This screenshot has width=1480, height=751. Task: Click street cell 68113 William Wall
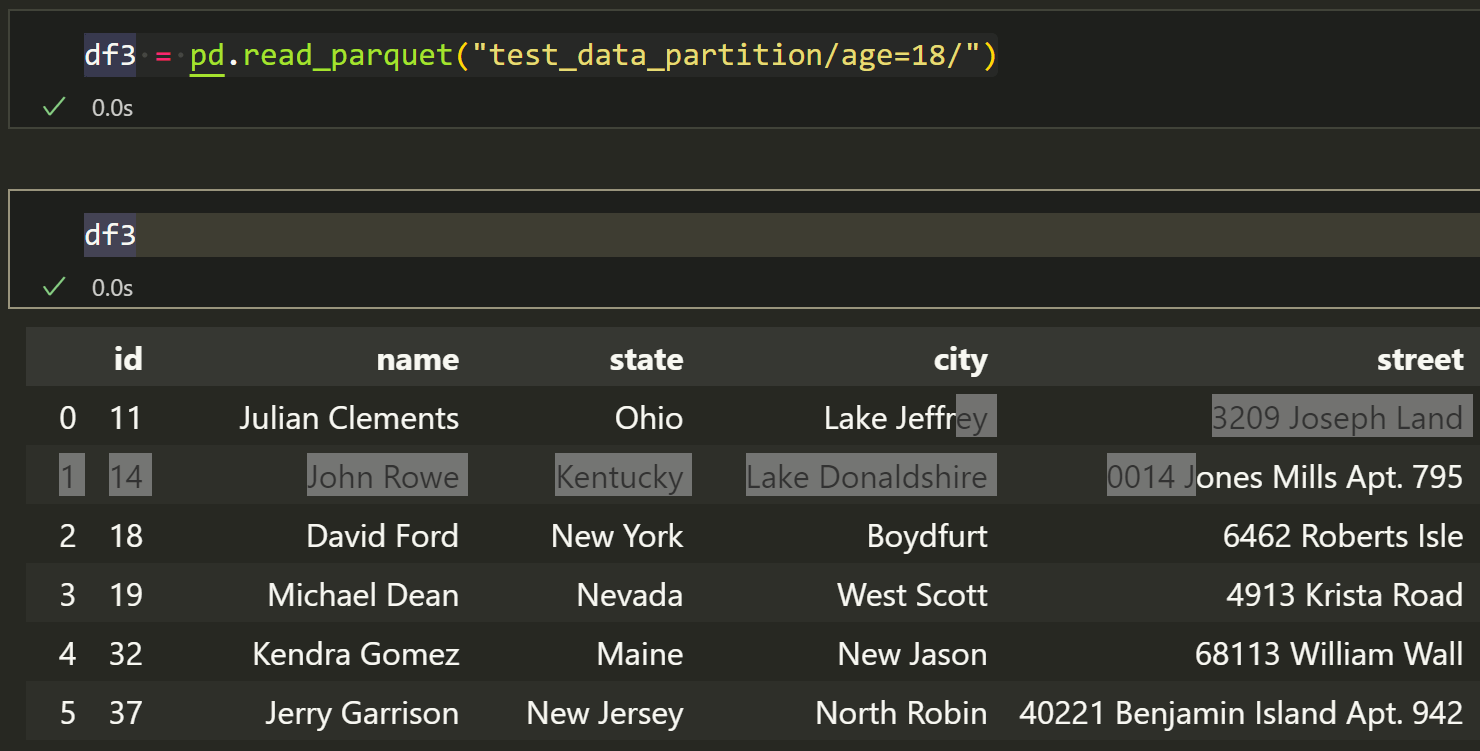click(x=1329, y=653)
